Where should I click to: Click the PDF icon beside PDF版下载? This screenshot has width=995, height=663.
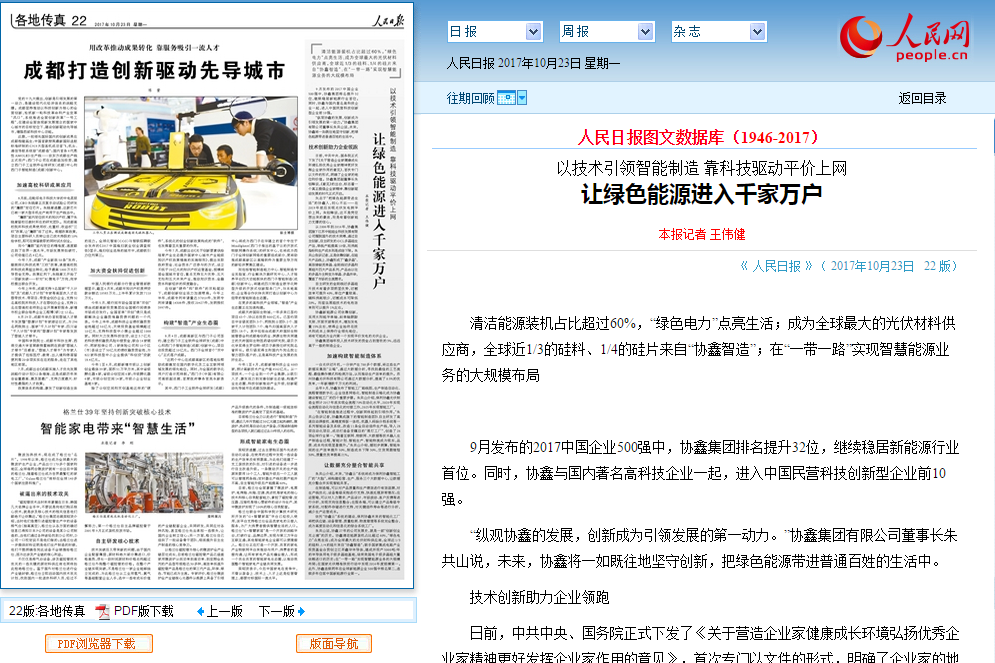tap(102, 611)
